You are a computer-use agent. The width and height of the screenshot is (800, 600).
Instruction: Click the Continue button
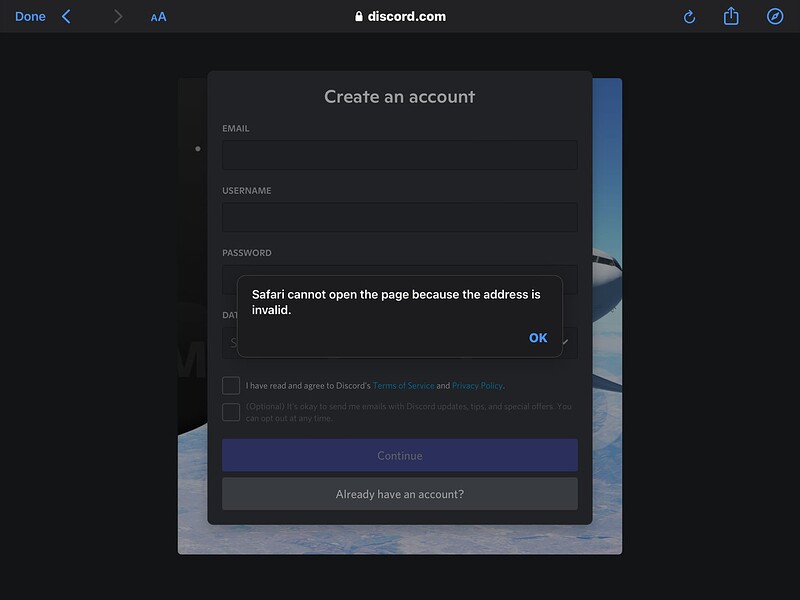[399, 455]
